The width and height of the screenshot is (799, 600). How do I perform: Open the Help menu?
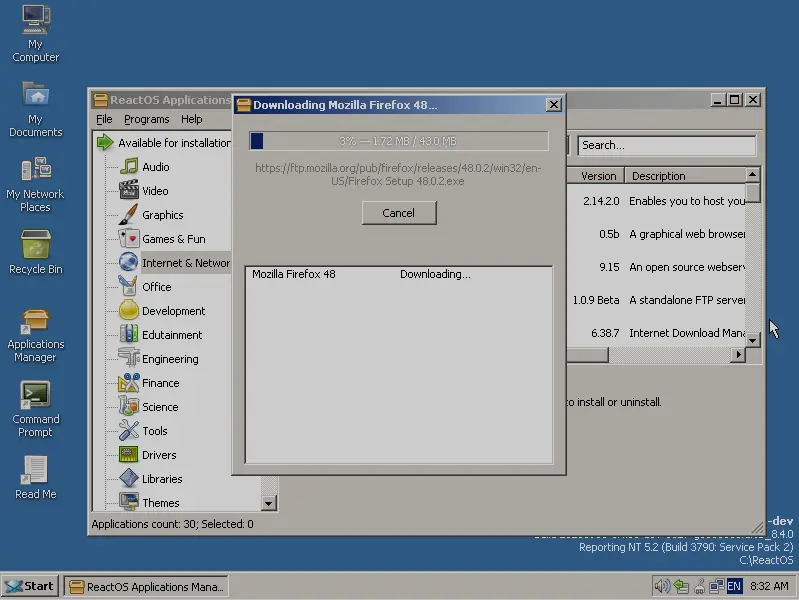pos(192,119)
